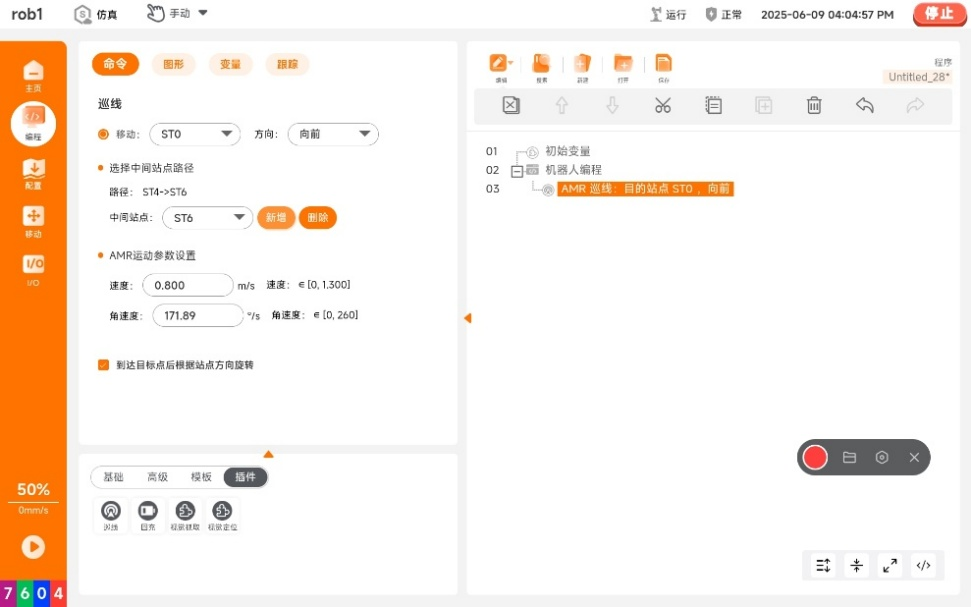Screen dimensions: 971x607
Task: Click the scissors cut icon in toolbar
Action: (662, 105)
